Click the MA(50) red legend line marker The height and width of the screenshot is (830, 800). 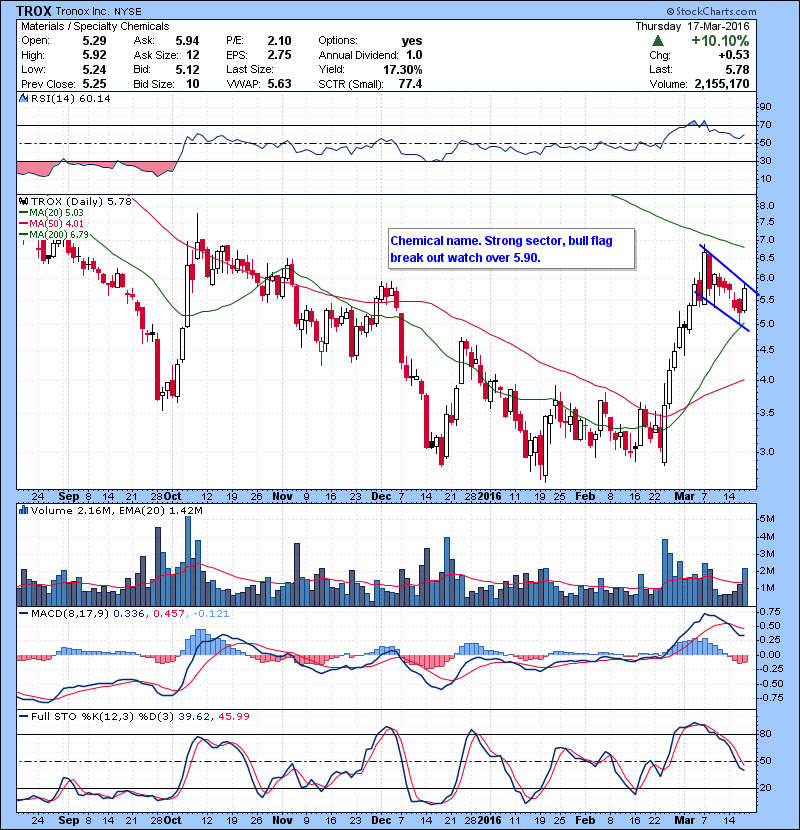23,224
